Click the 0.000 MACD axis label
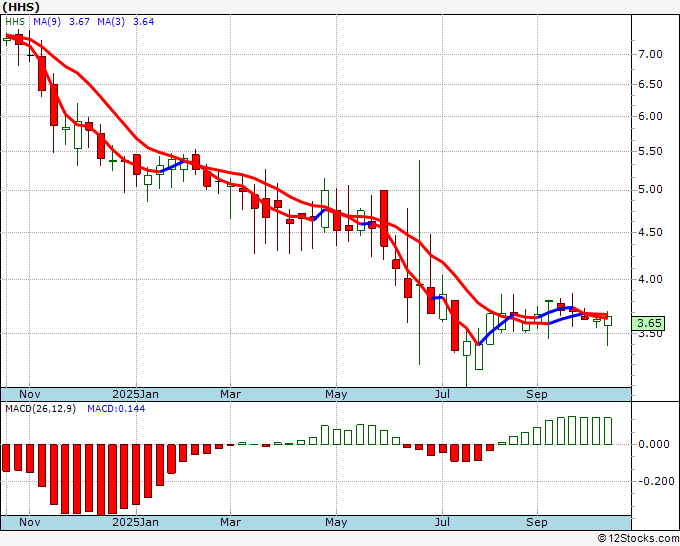The width and height of the screenshot is (680, 546). click(653, 445)
